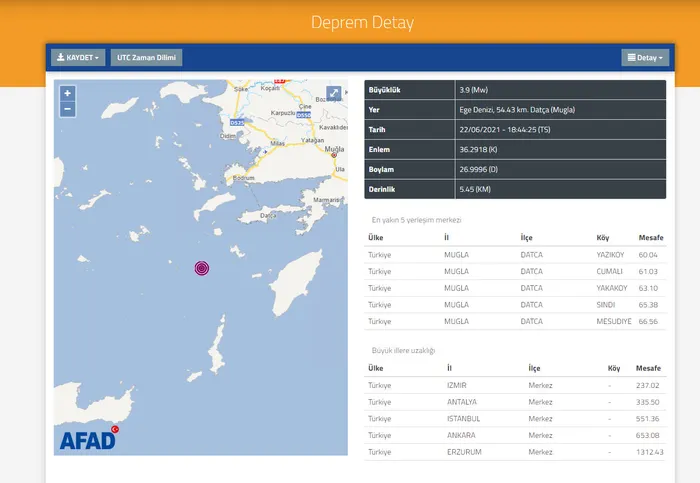Click the earthquake epicenter marker
The image size is (700, 483).
click(202, 268)
